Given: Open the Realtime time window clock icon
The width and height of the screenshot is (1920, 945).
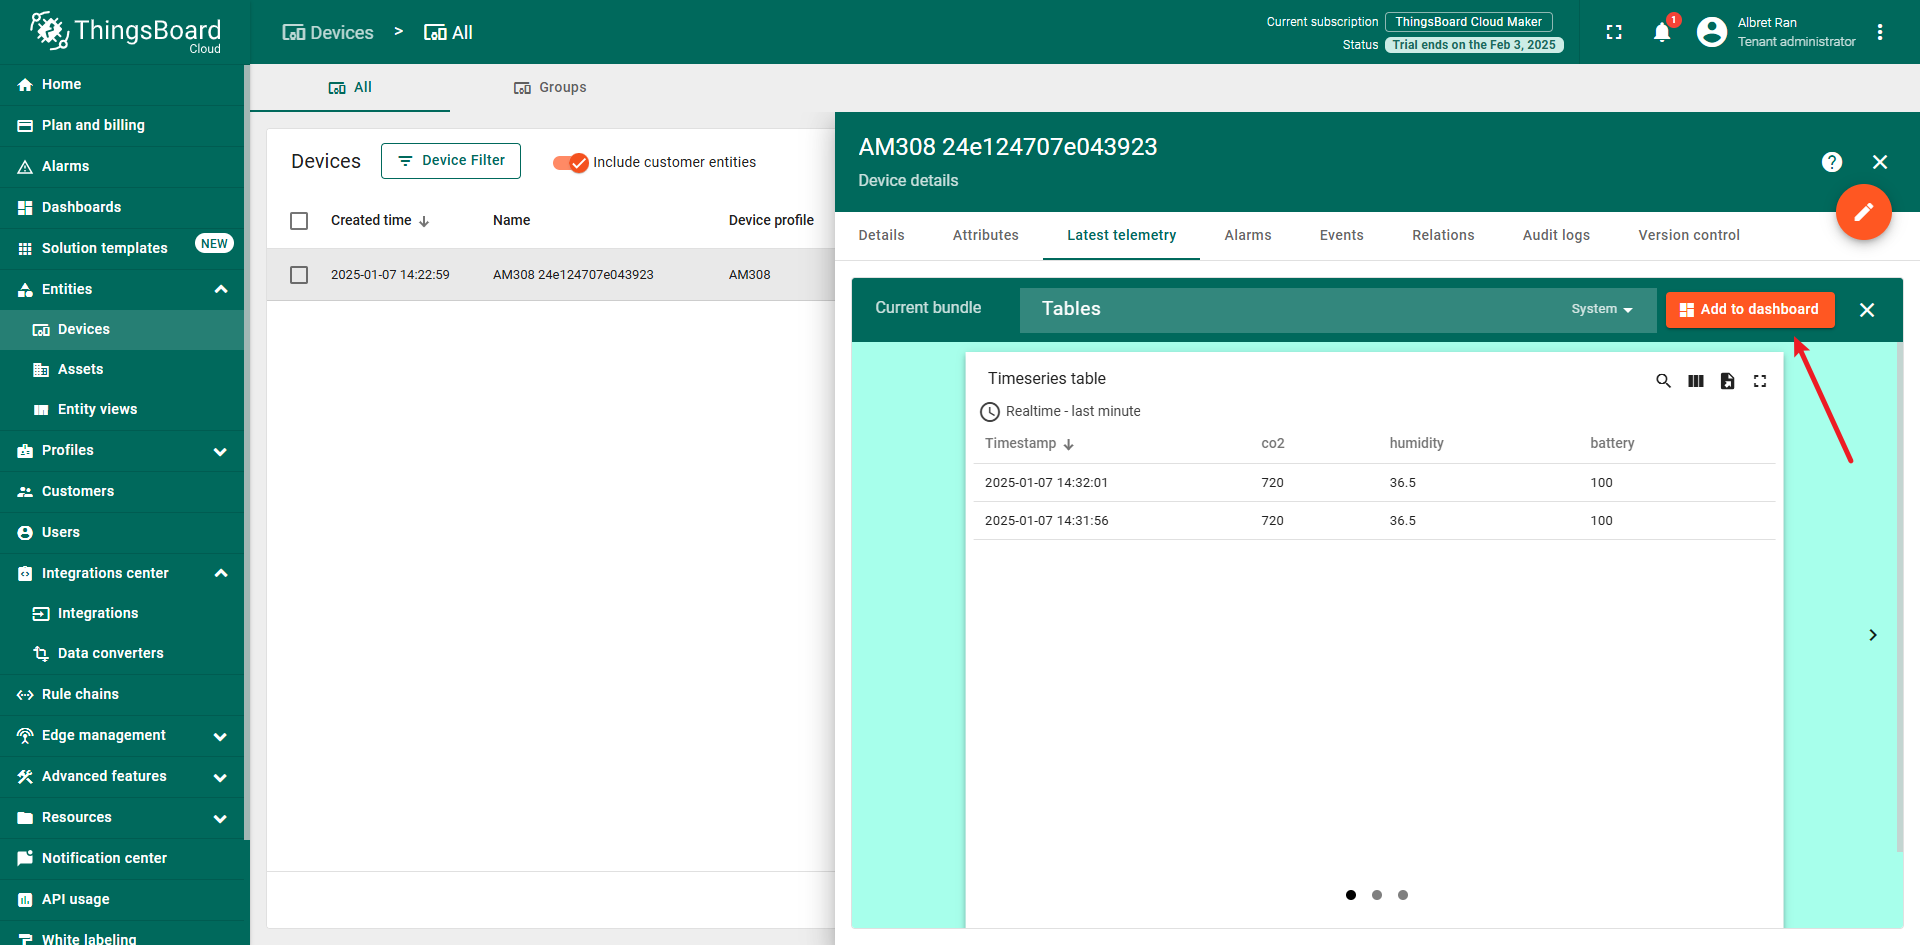Looking at the screenshot, I should coord(990,412).
